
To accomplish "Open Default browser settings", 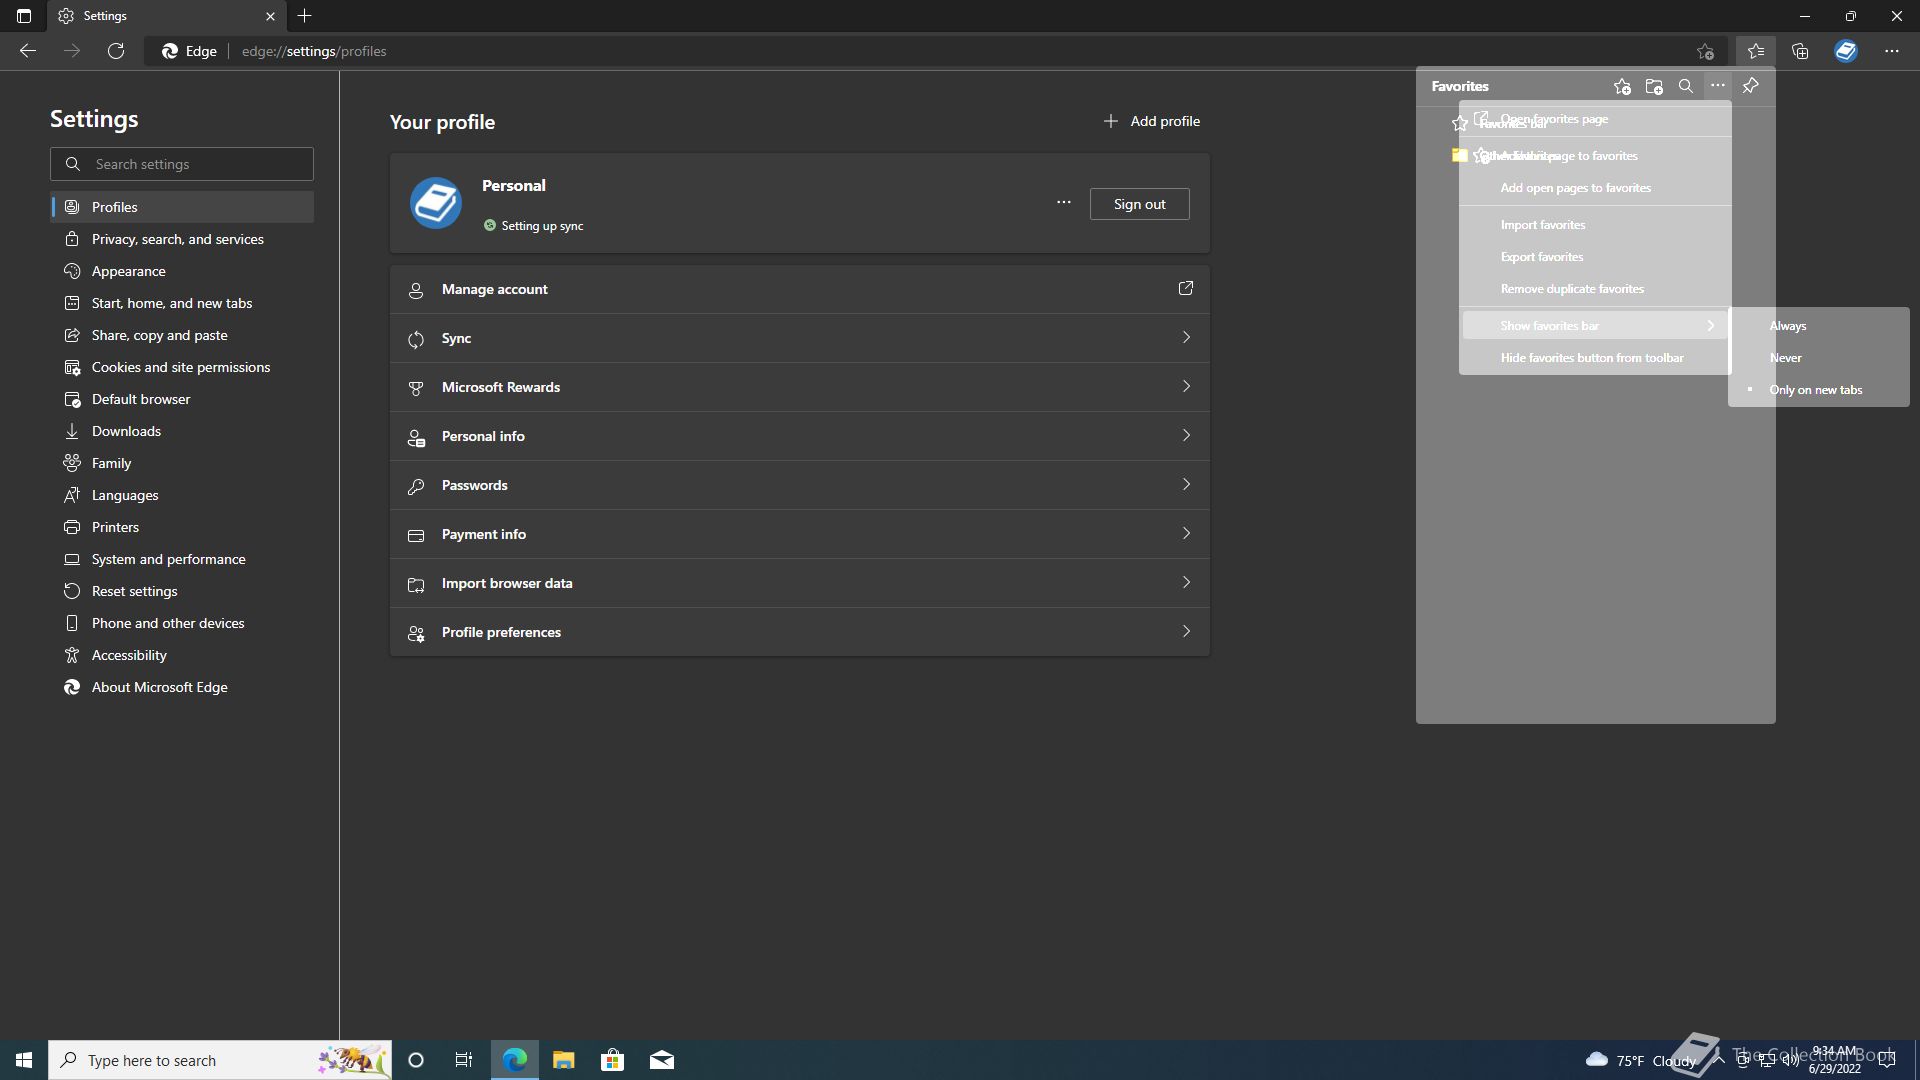I will (x=182, y=399).
